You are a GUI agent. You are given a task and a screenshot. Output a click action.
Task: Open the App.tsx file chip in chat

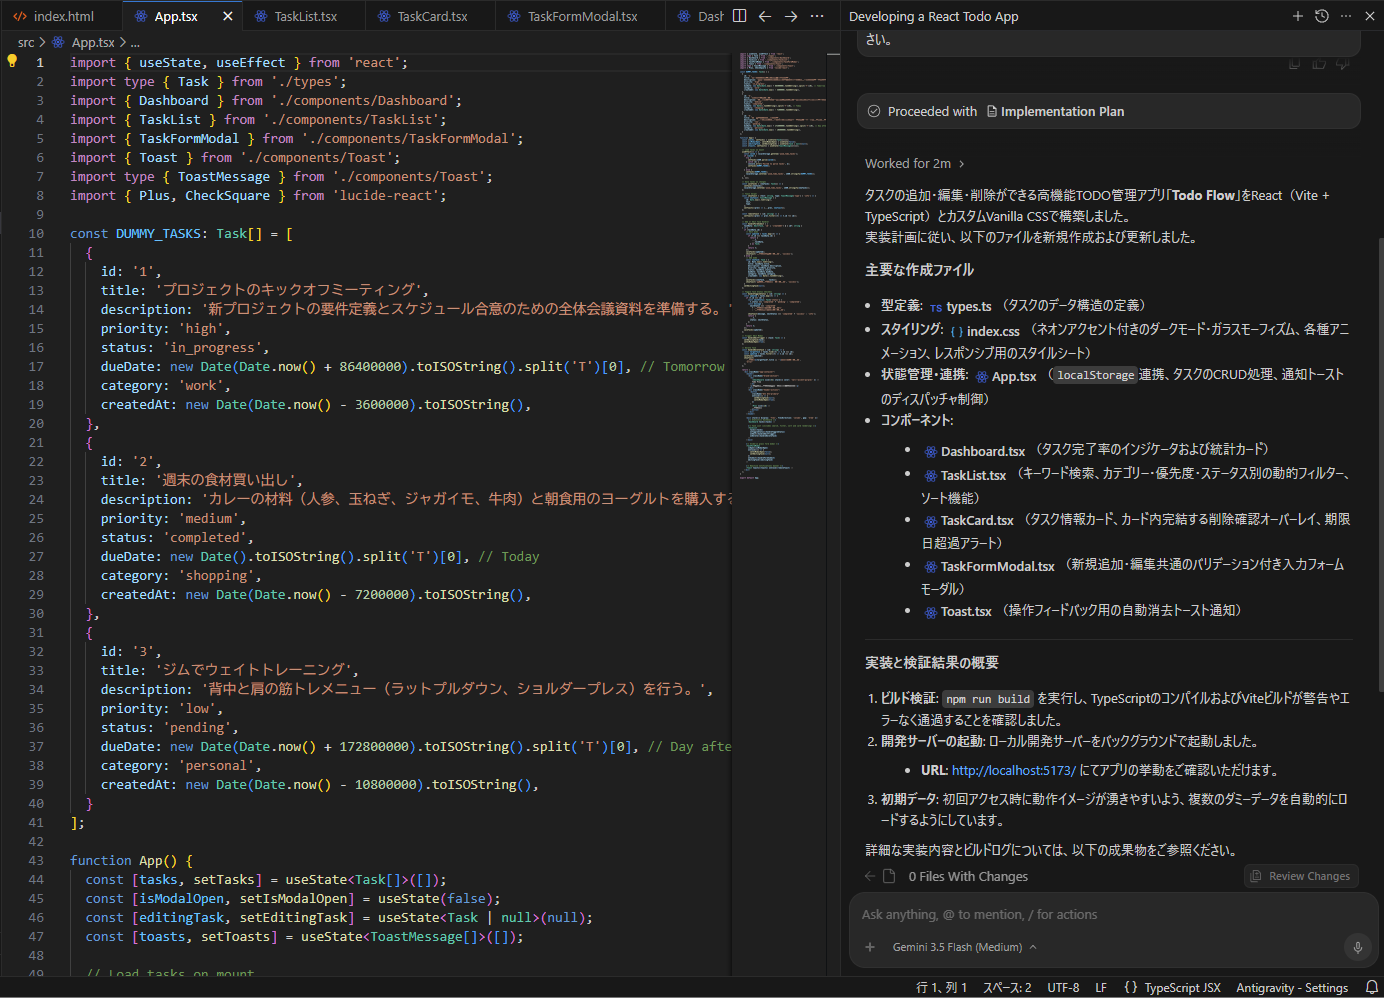coord(1006,376)
